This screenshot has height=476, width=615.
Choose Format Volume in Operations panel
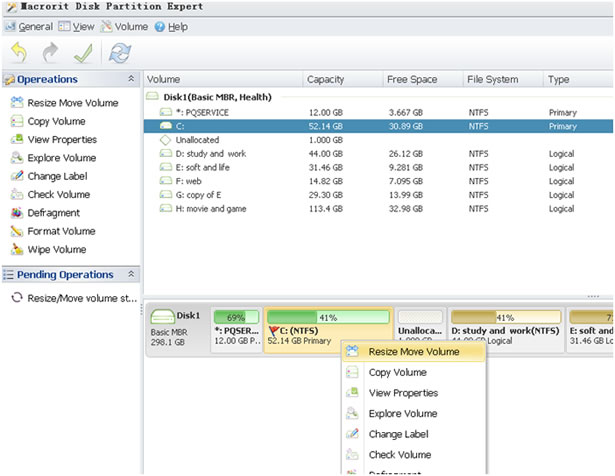click(x=53, y=231)
